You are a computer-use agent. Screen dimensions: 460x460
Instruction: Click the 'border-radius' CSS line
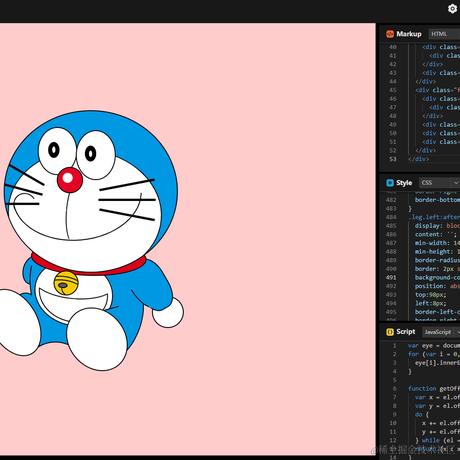437,260
